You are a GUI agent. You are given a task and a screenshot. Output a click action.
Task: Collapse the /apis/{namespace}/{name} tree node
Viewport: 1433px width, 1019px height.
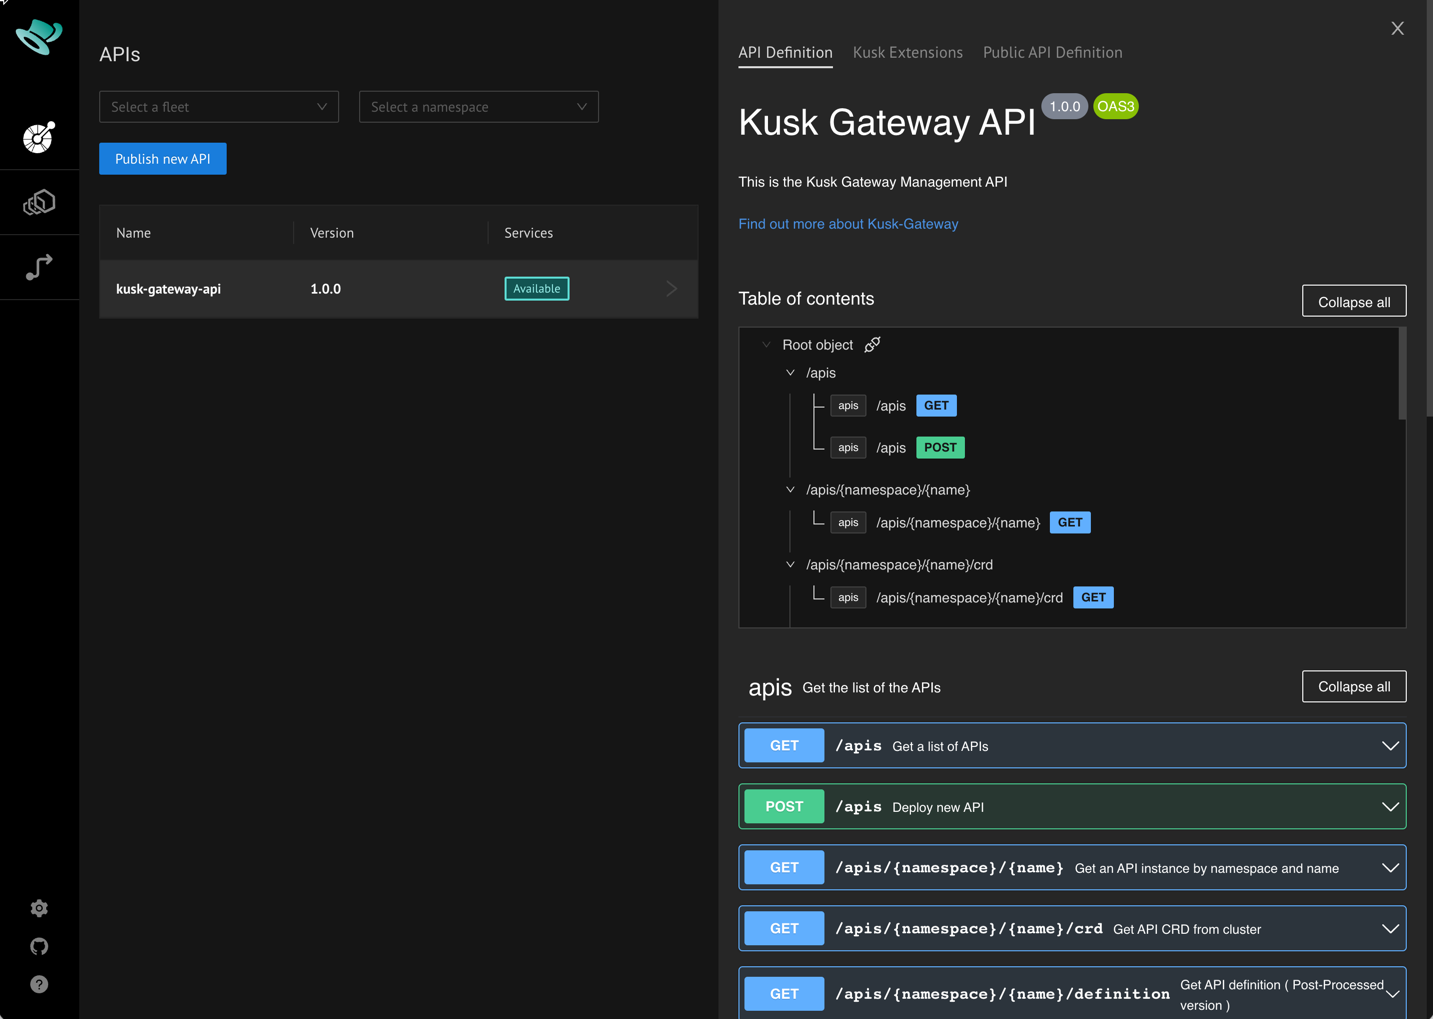click(x=790, y=490)
